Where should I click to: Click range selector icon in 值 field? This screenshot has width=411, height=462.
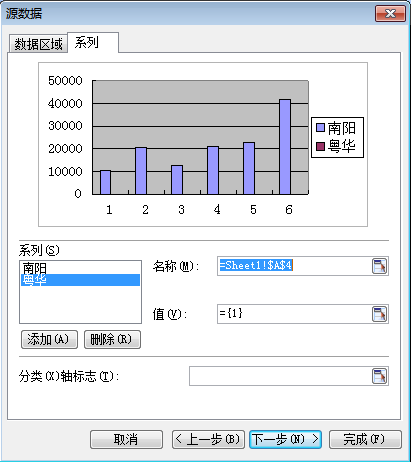point(379,314)
